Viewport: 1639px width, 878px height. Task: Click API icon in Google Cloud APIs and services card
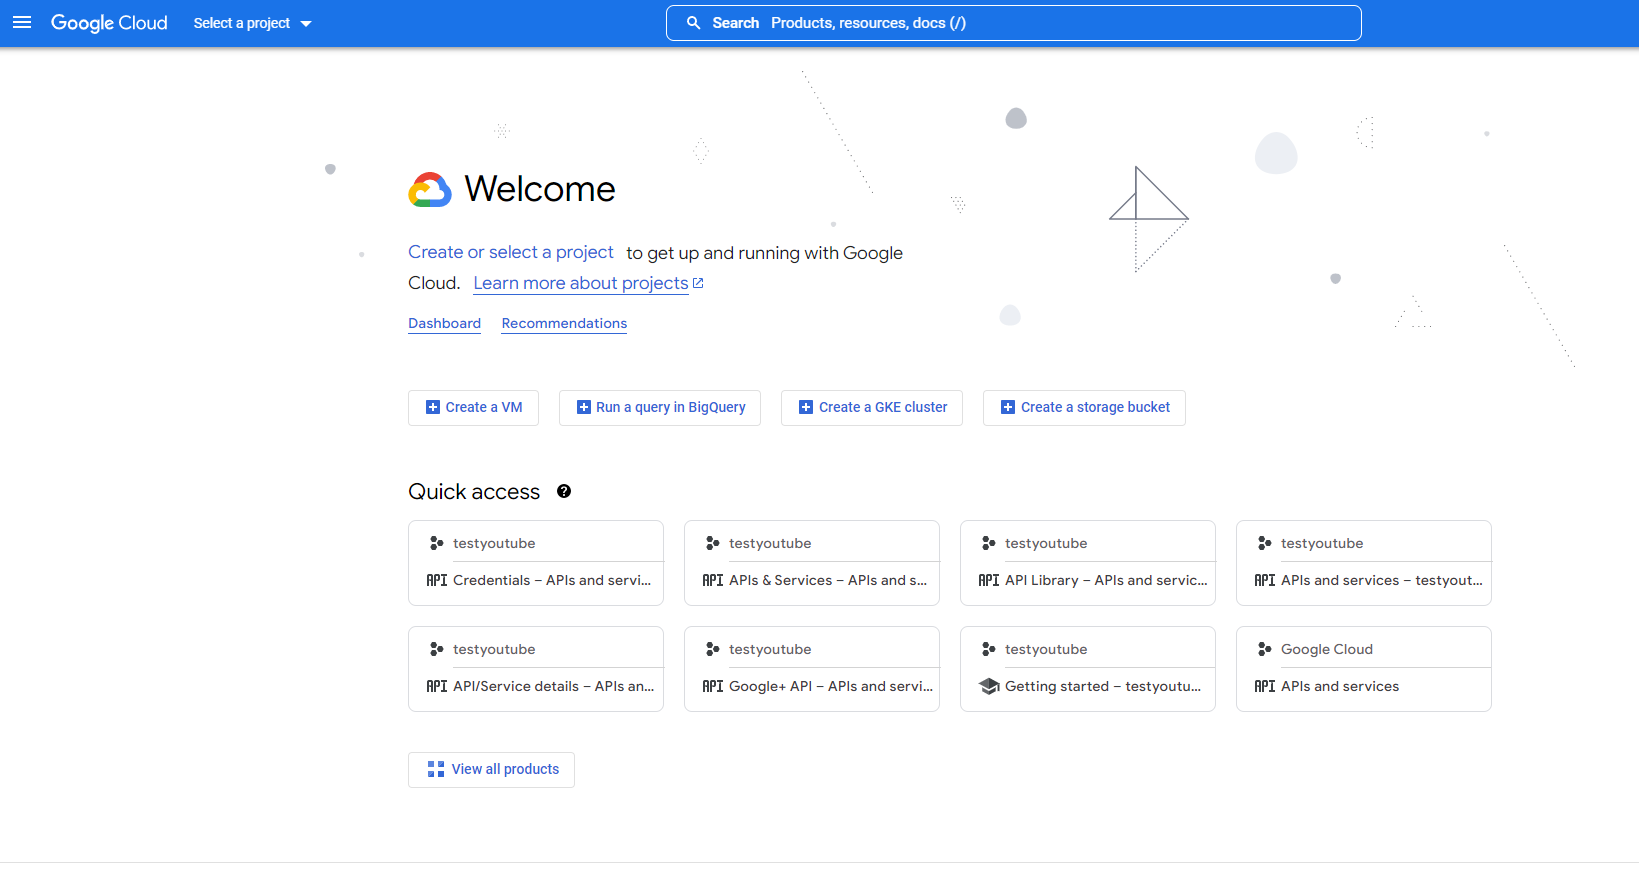tap(1265, 686)
